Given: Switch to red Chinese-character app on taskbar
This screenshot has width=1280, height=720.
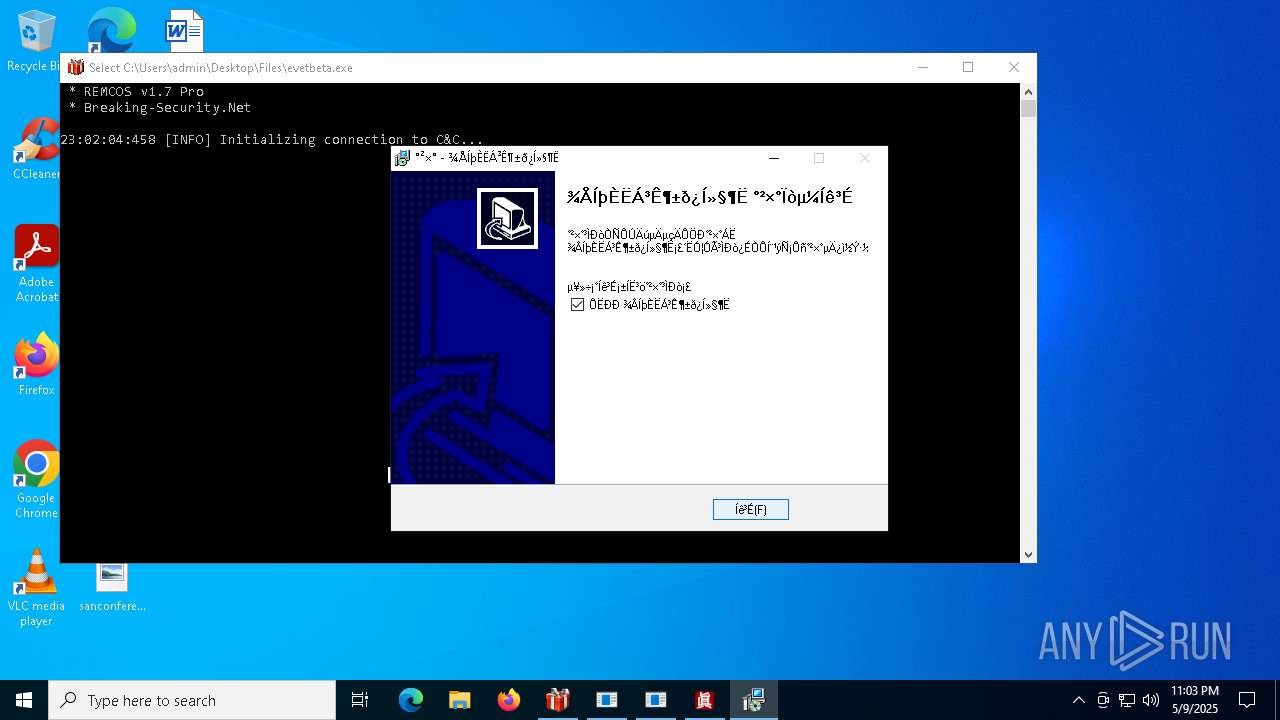Looking at the screenshot, I should (x=705, y=700).
